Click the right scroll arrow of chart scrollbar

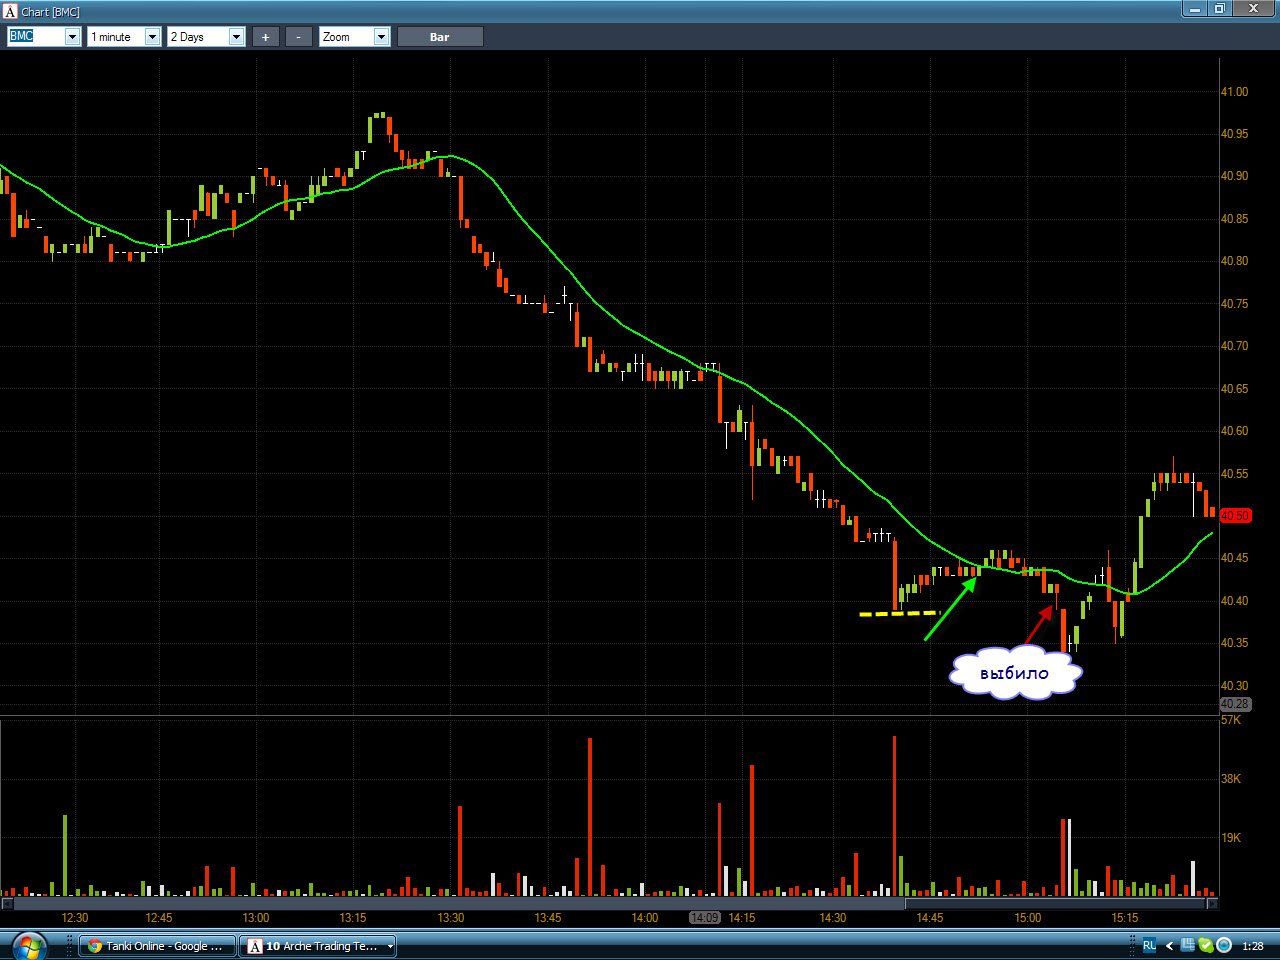click(x=1212, y=904)
